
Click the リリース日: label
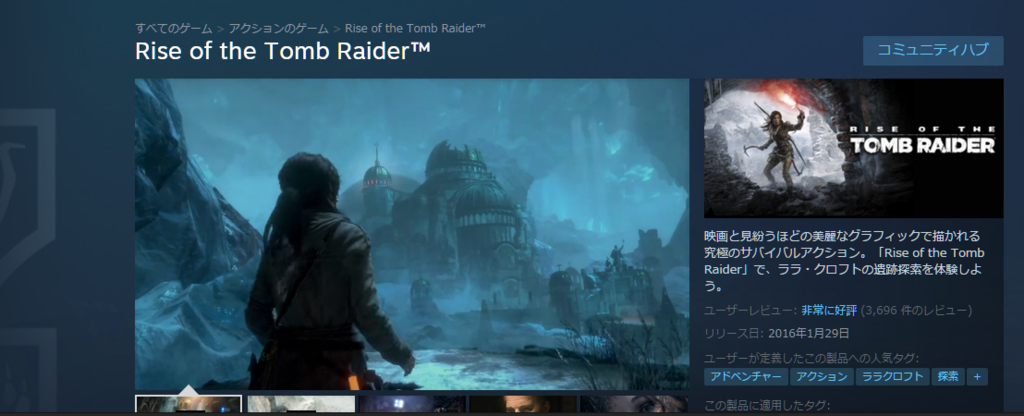click(734, 334)
